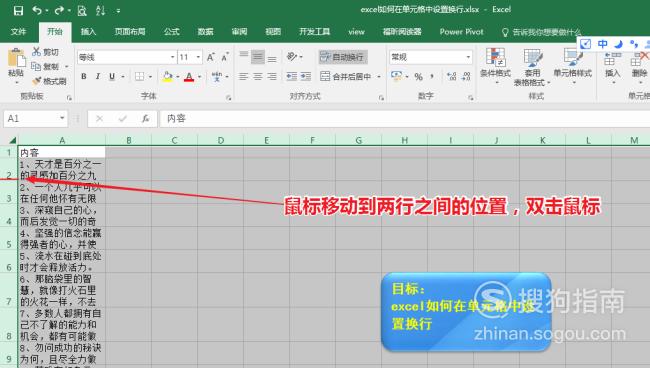
Task: Expand the Merge & Center (合并后居中) arrow
Action: click(x=378, y=77)
